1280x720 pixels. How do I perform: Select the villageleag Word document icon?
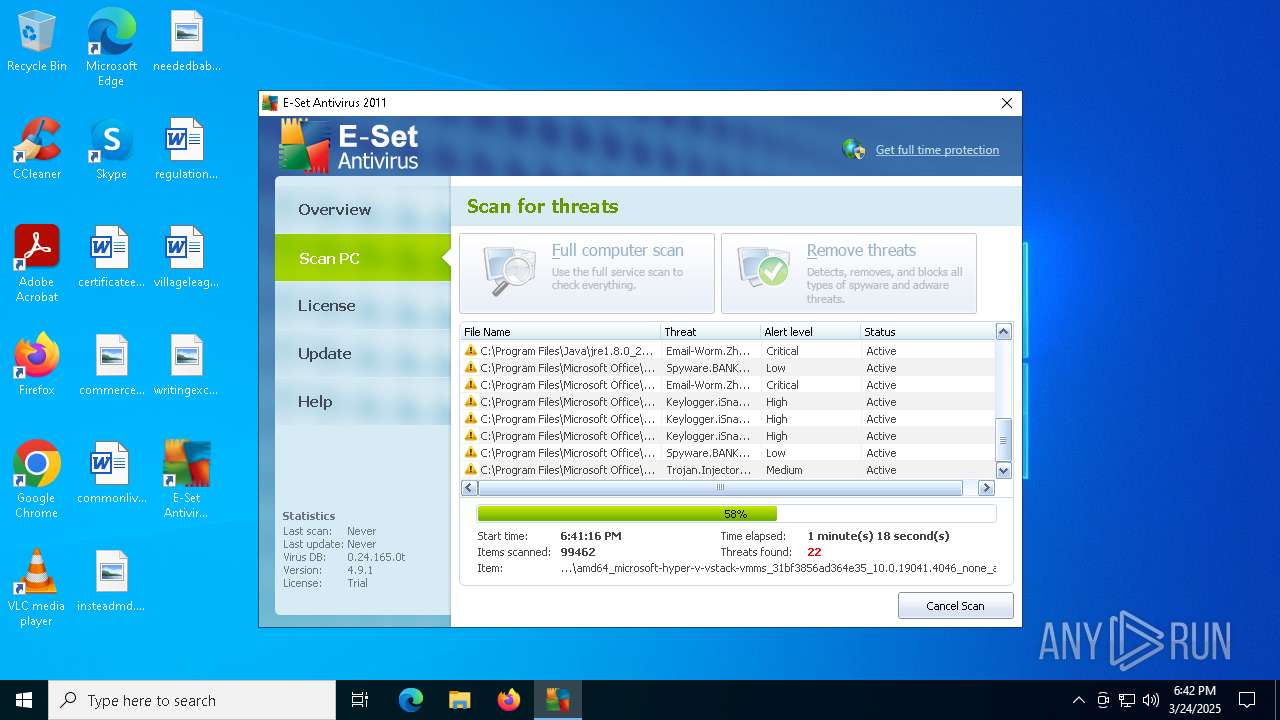tap(186, 258)
